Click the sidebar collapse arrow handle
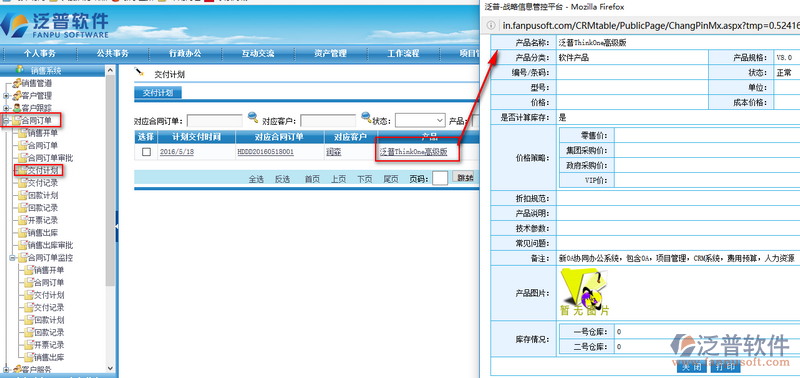 point(116,225)
